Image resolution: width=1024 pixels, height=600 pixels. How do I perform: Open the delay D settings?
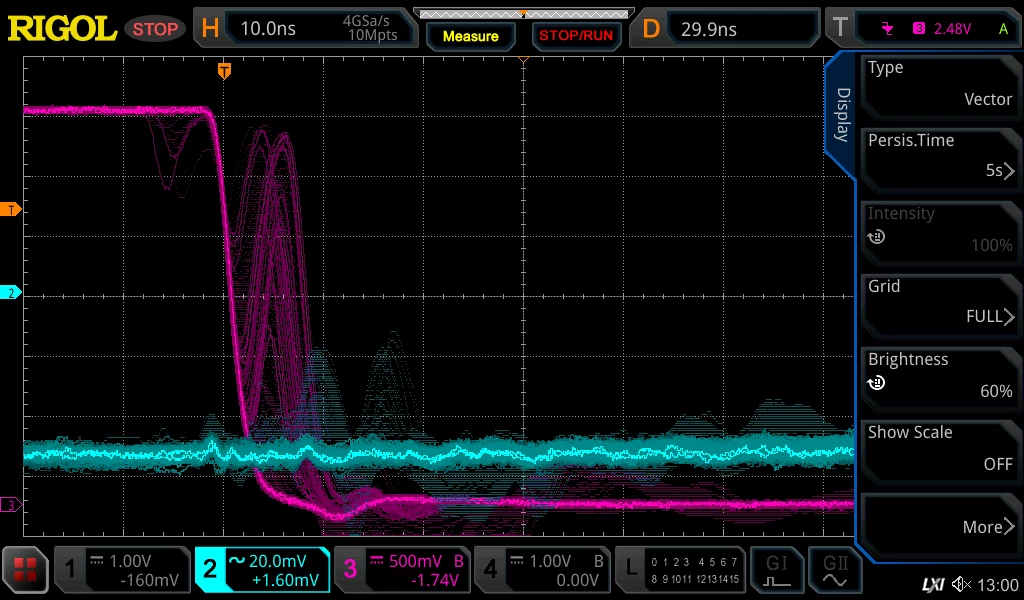(650, 29)
